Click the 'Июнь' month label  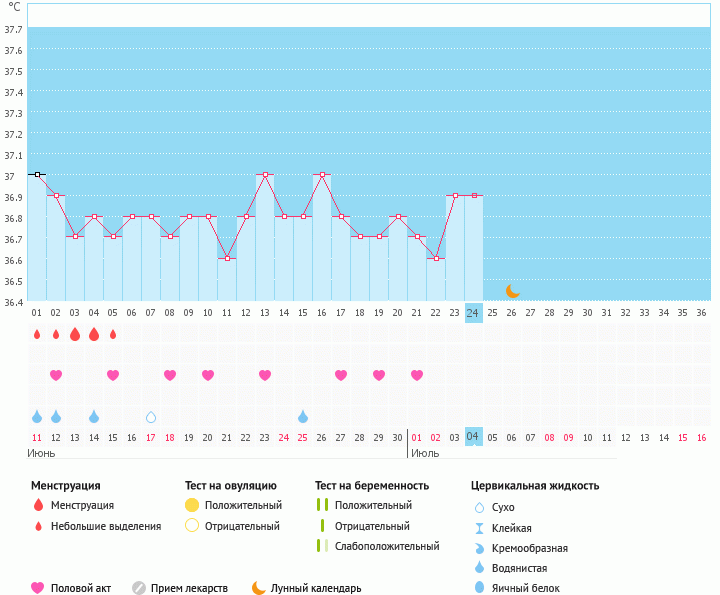click(x=41, y=453)
